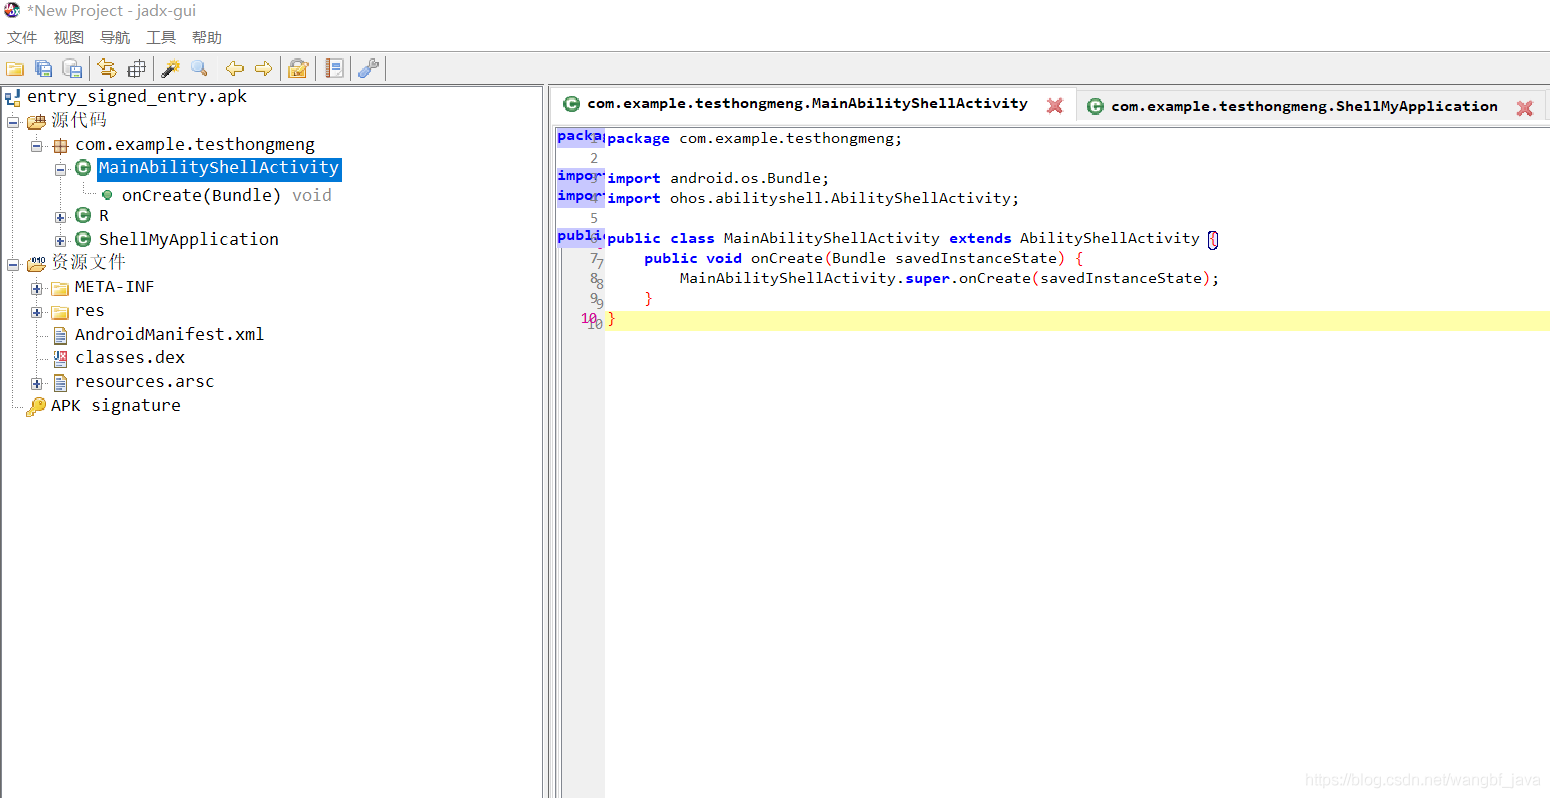Select onCreate(Bundle) void in the tree
The height and width of the screenshot is (798, 1550).
(226, 195)
